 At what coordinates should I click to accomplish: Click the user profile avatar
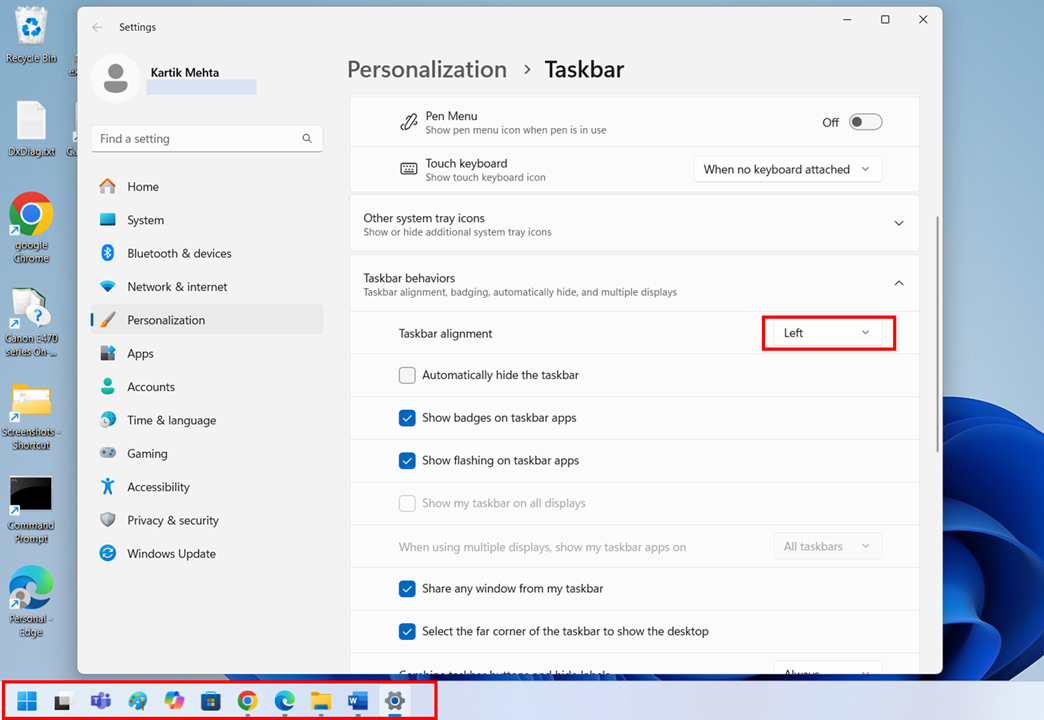[x=116, y=79]
